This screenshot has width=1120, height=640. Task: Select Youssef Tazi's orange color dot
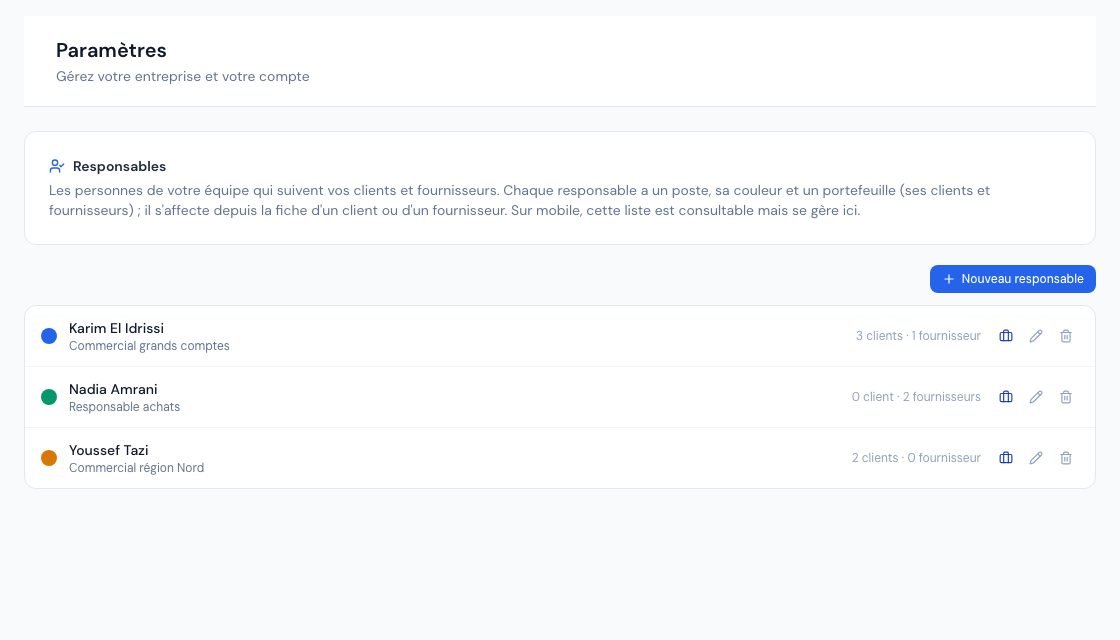tap(49, 458)
